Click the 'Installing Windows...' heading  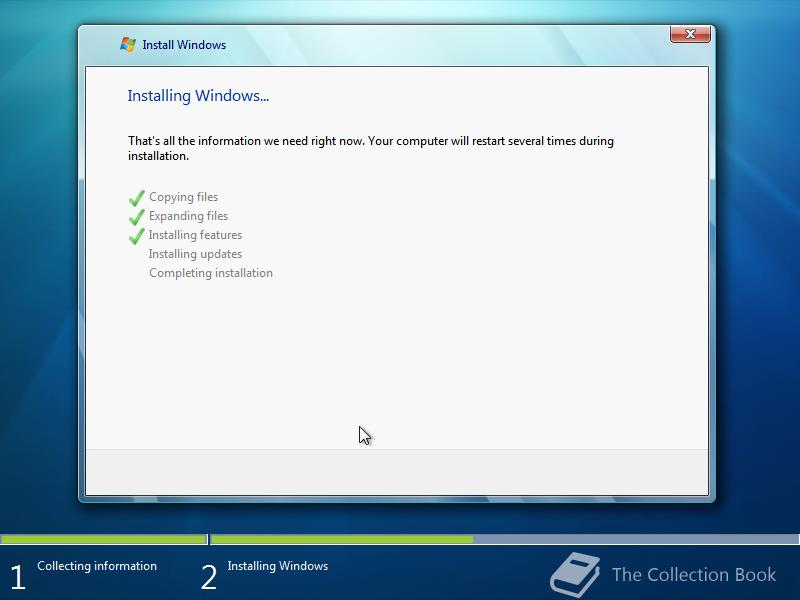coord(198,96)
